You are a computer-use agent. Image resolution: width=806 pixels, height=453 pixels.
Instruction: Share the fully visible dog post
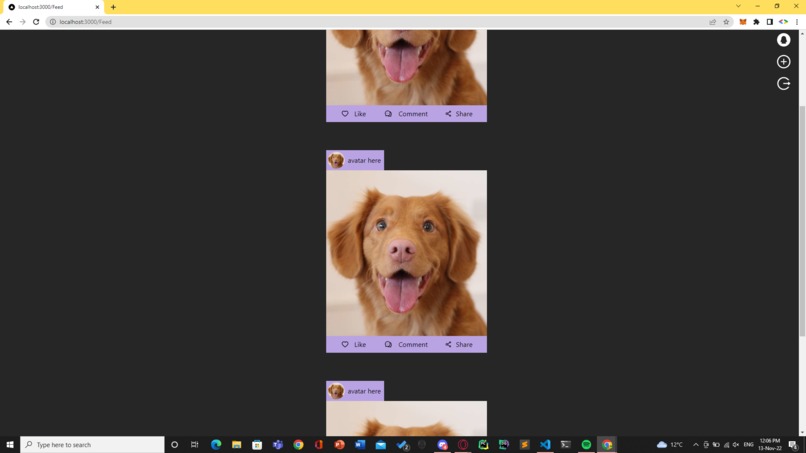click(x=459, y=345)
